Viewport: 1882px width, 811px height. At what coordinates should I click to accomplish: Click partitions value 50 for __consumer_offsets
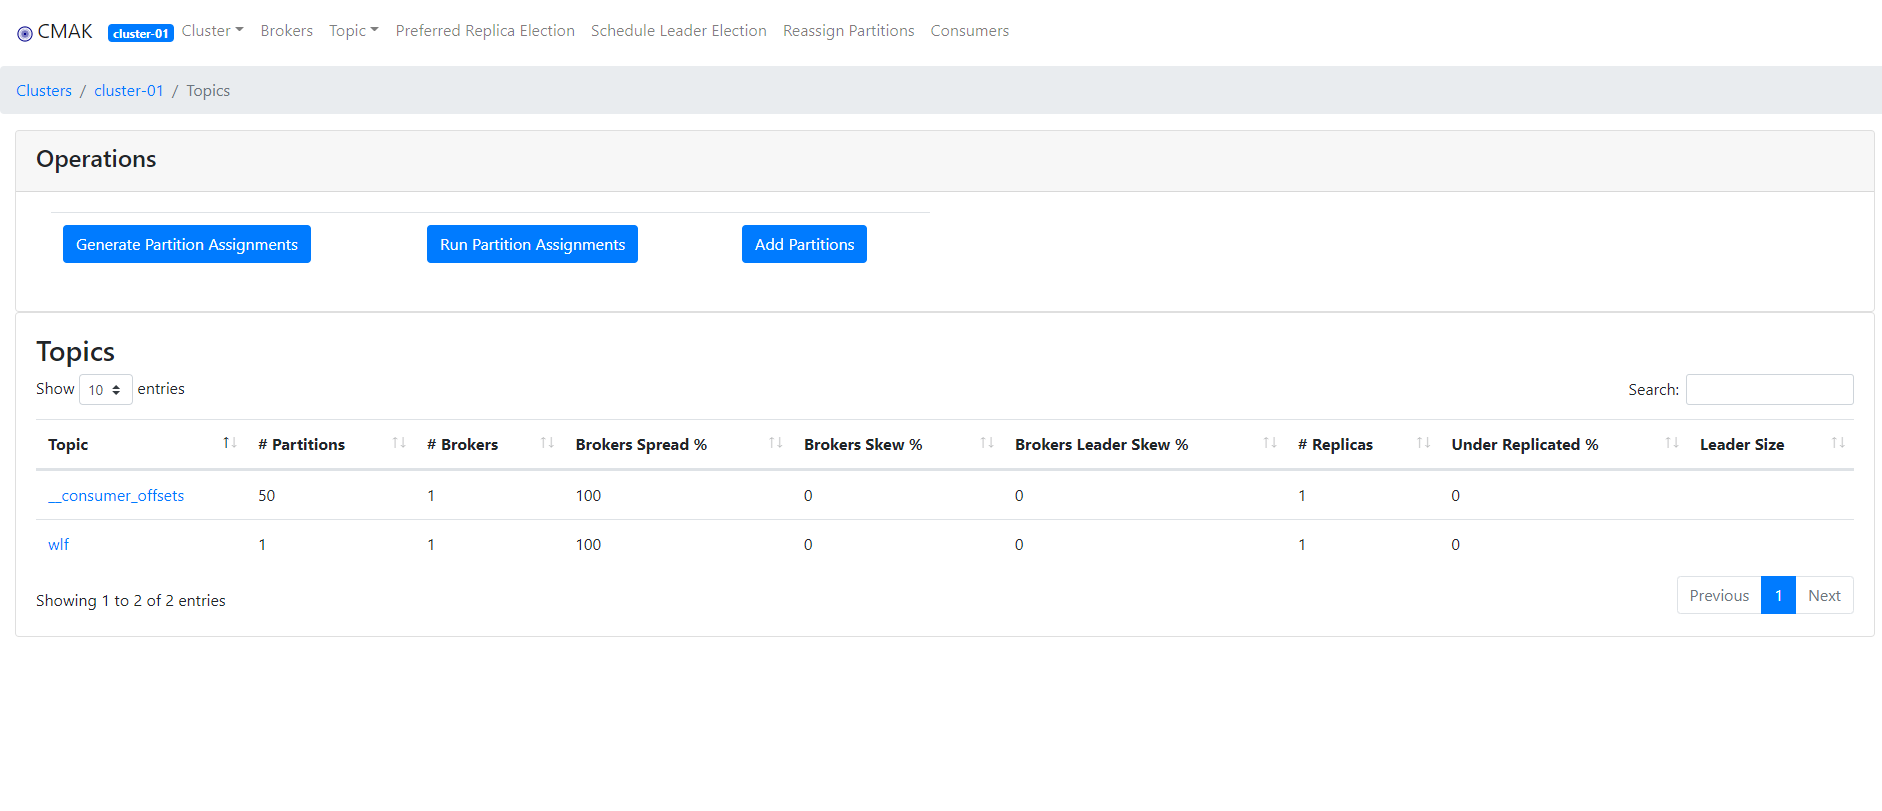tap(266, 495)
